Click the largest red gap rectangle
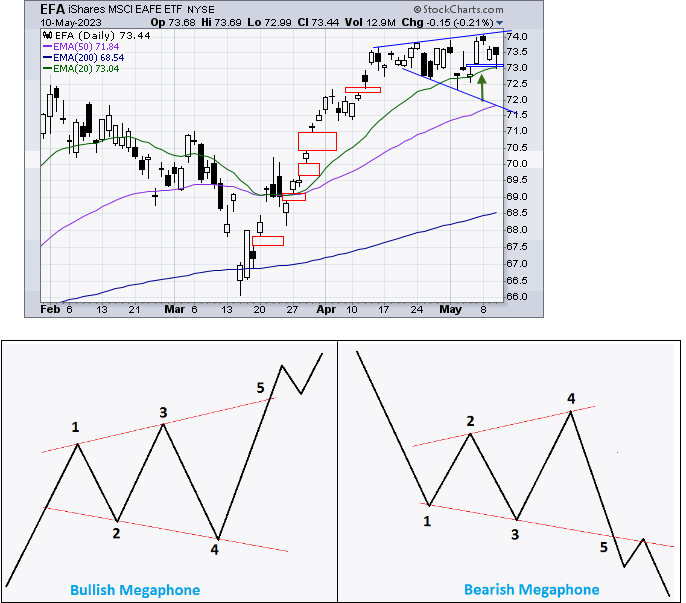686x603 pixels. coord(317,141)
